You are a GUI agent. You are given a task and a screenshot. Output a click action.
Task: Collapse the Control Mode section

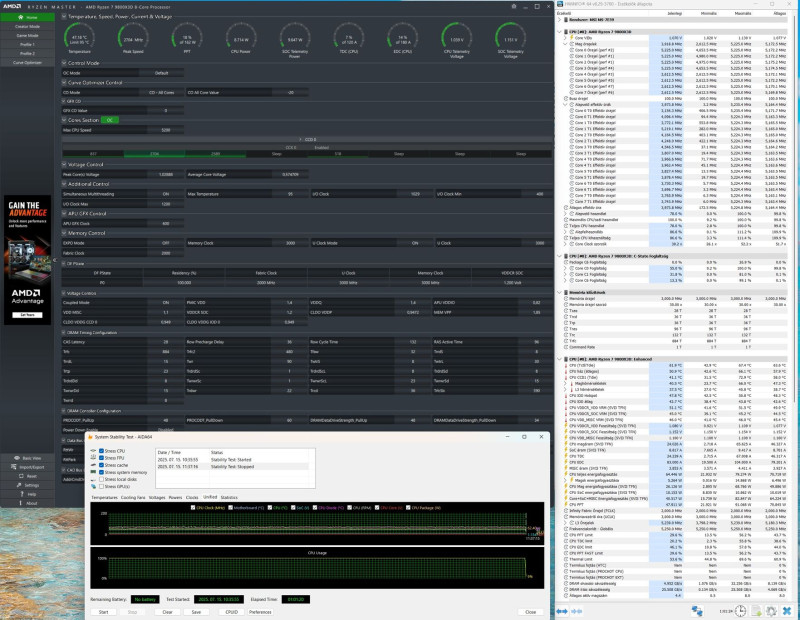click(64, 63)
